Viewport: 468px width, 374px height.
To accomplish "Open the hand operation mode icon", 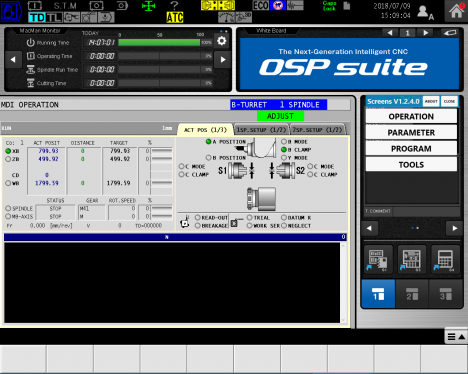I will click(11, 11).
